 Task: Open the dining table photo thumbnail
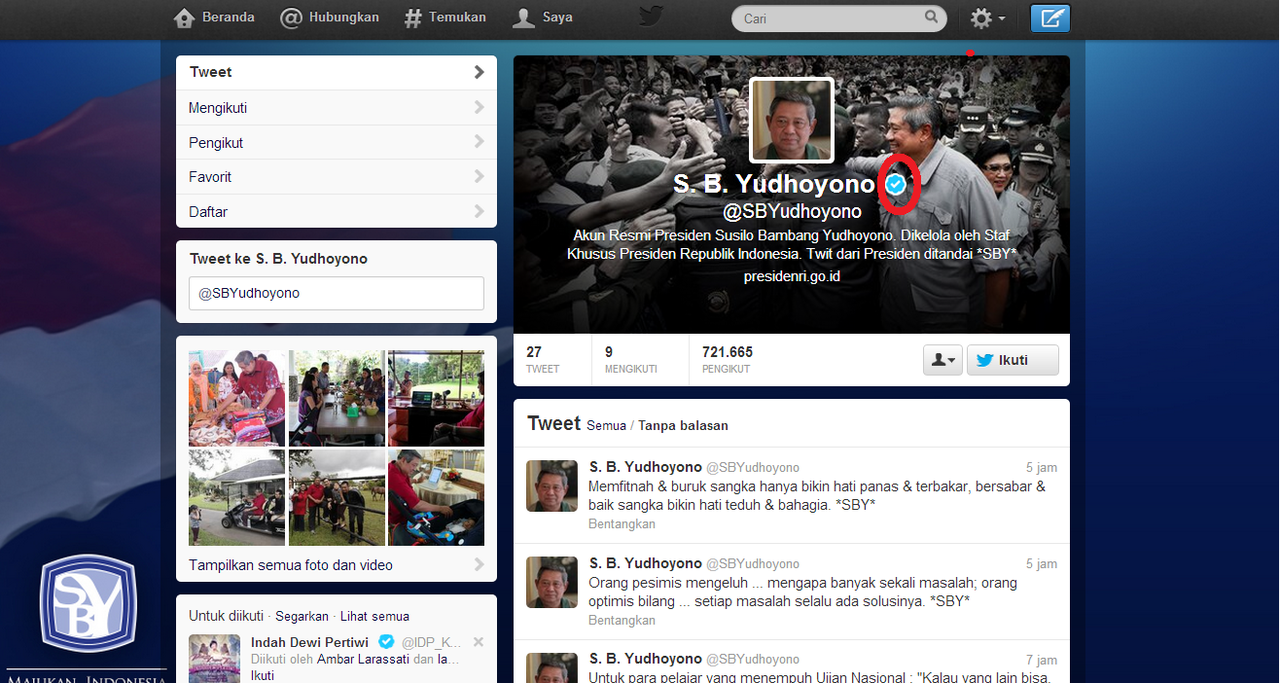pos(337,398)
